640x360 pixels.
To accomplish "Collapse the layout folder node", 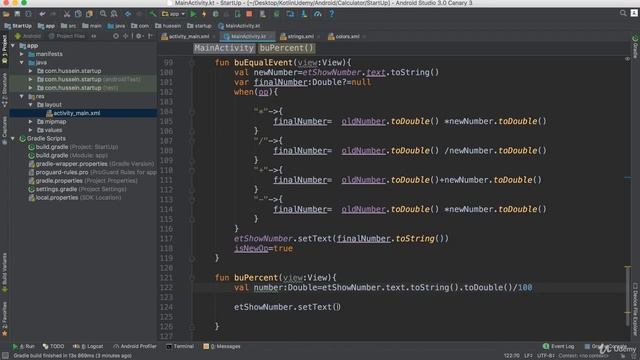I will click(30, 105).
